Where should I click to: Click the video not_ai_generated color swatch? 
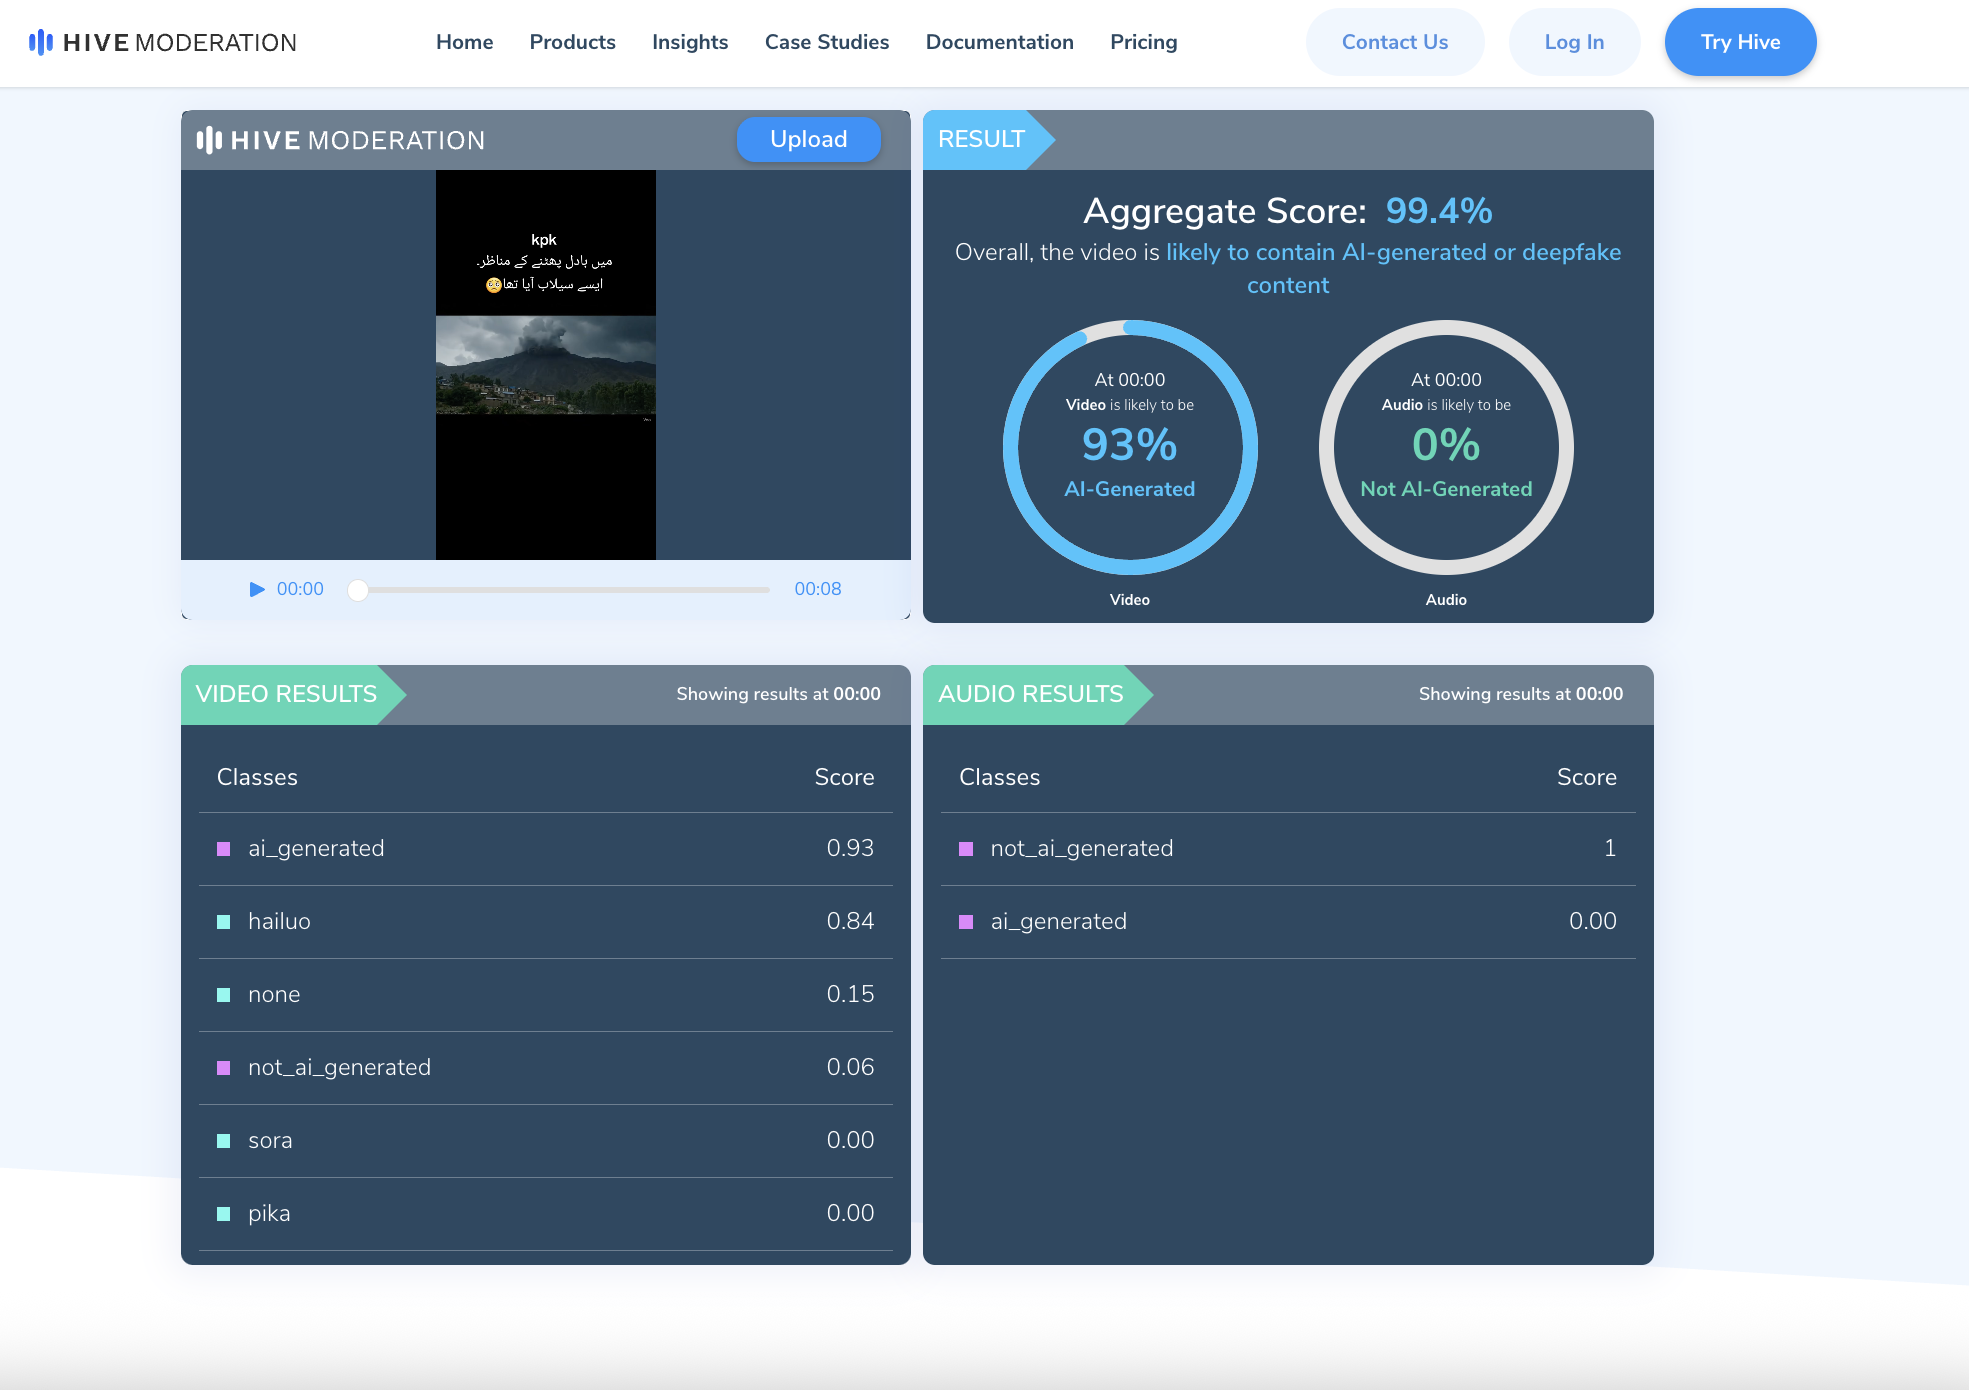click(x=224, y=1068)
